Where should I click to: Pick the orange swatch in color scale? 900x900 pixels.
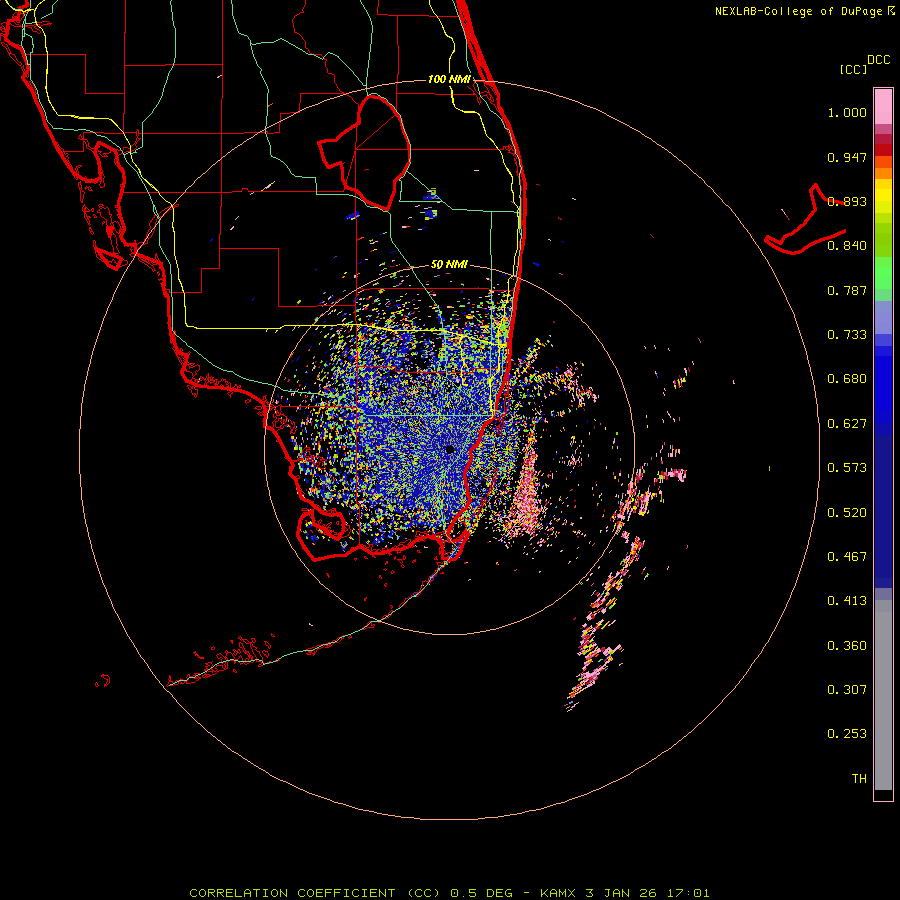point(883,173)
